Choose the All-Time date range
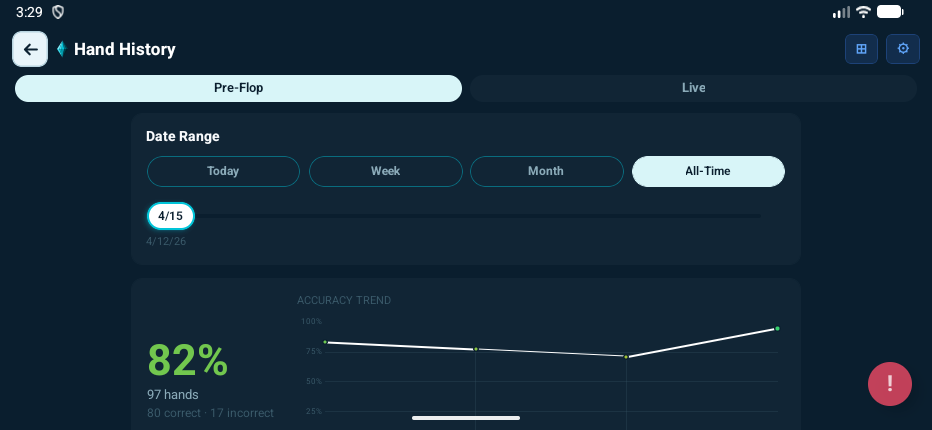 (708, 171)
